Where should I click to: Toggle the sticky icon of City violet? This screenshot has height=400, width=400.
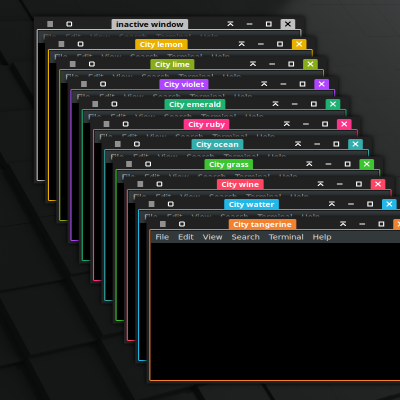click(x=103, y=84)
